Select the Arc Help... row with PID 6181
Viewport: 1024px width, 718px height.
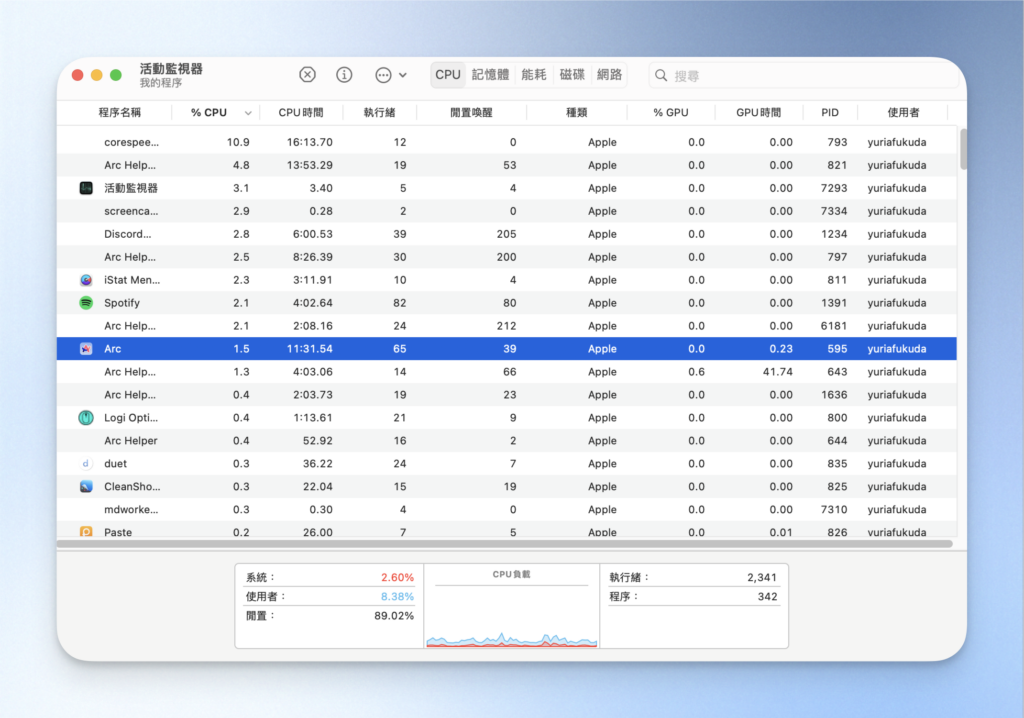pyautogui.click(x=507, y=325)
